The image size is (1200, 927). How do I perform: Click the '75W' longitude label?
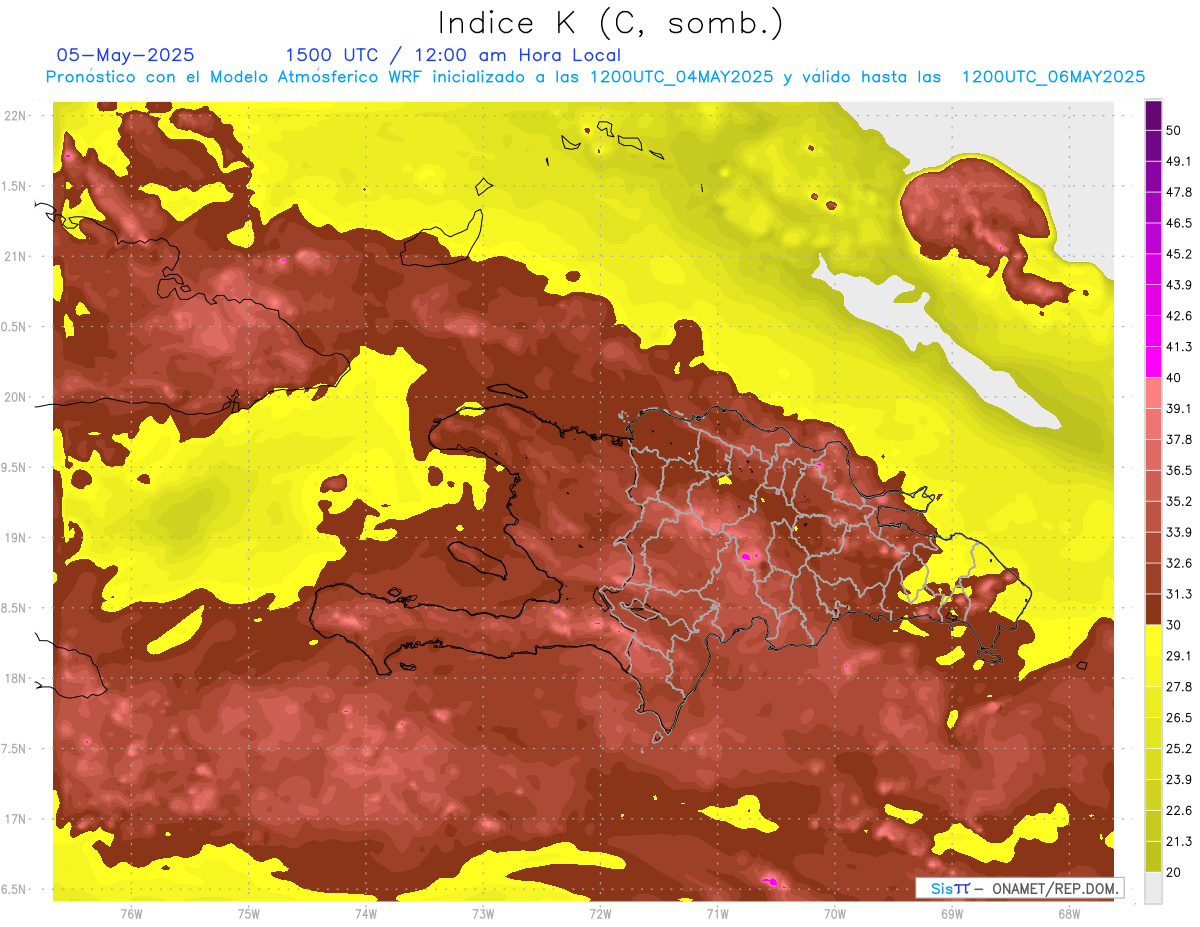coord(248,913)
